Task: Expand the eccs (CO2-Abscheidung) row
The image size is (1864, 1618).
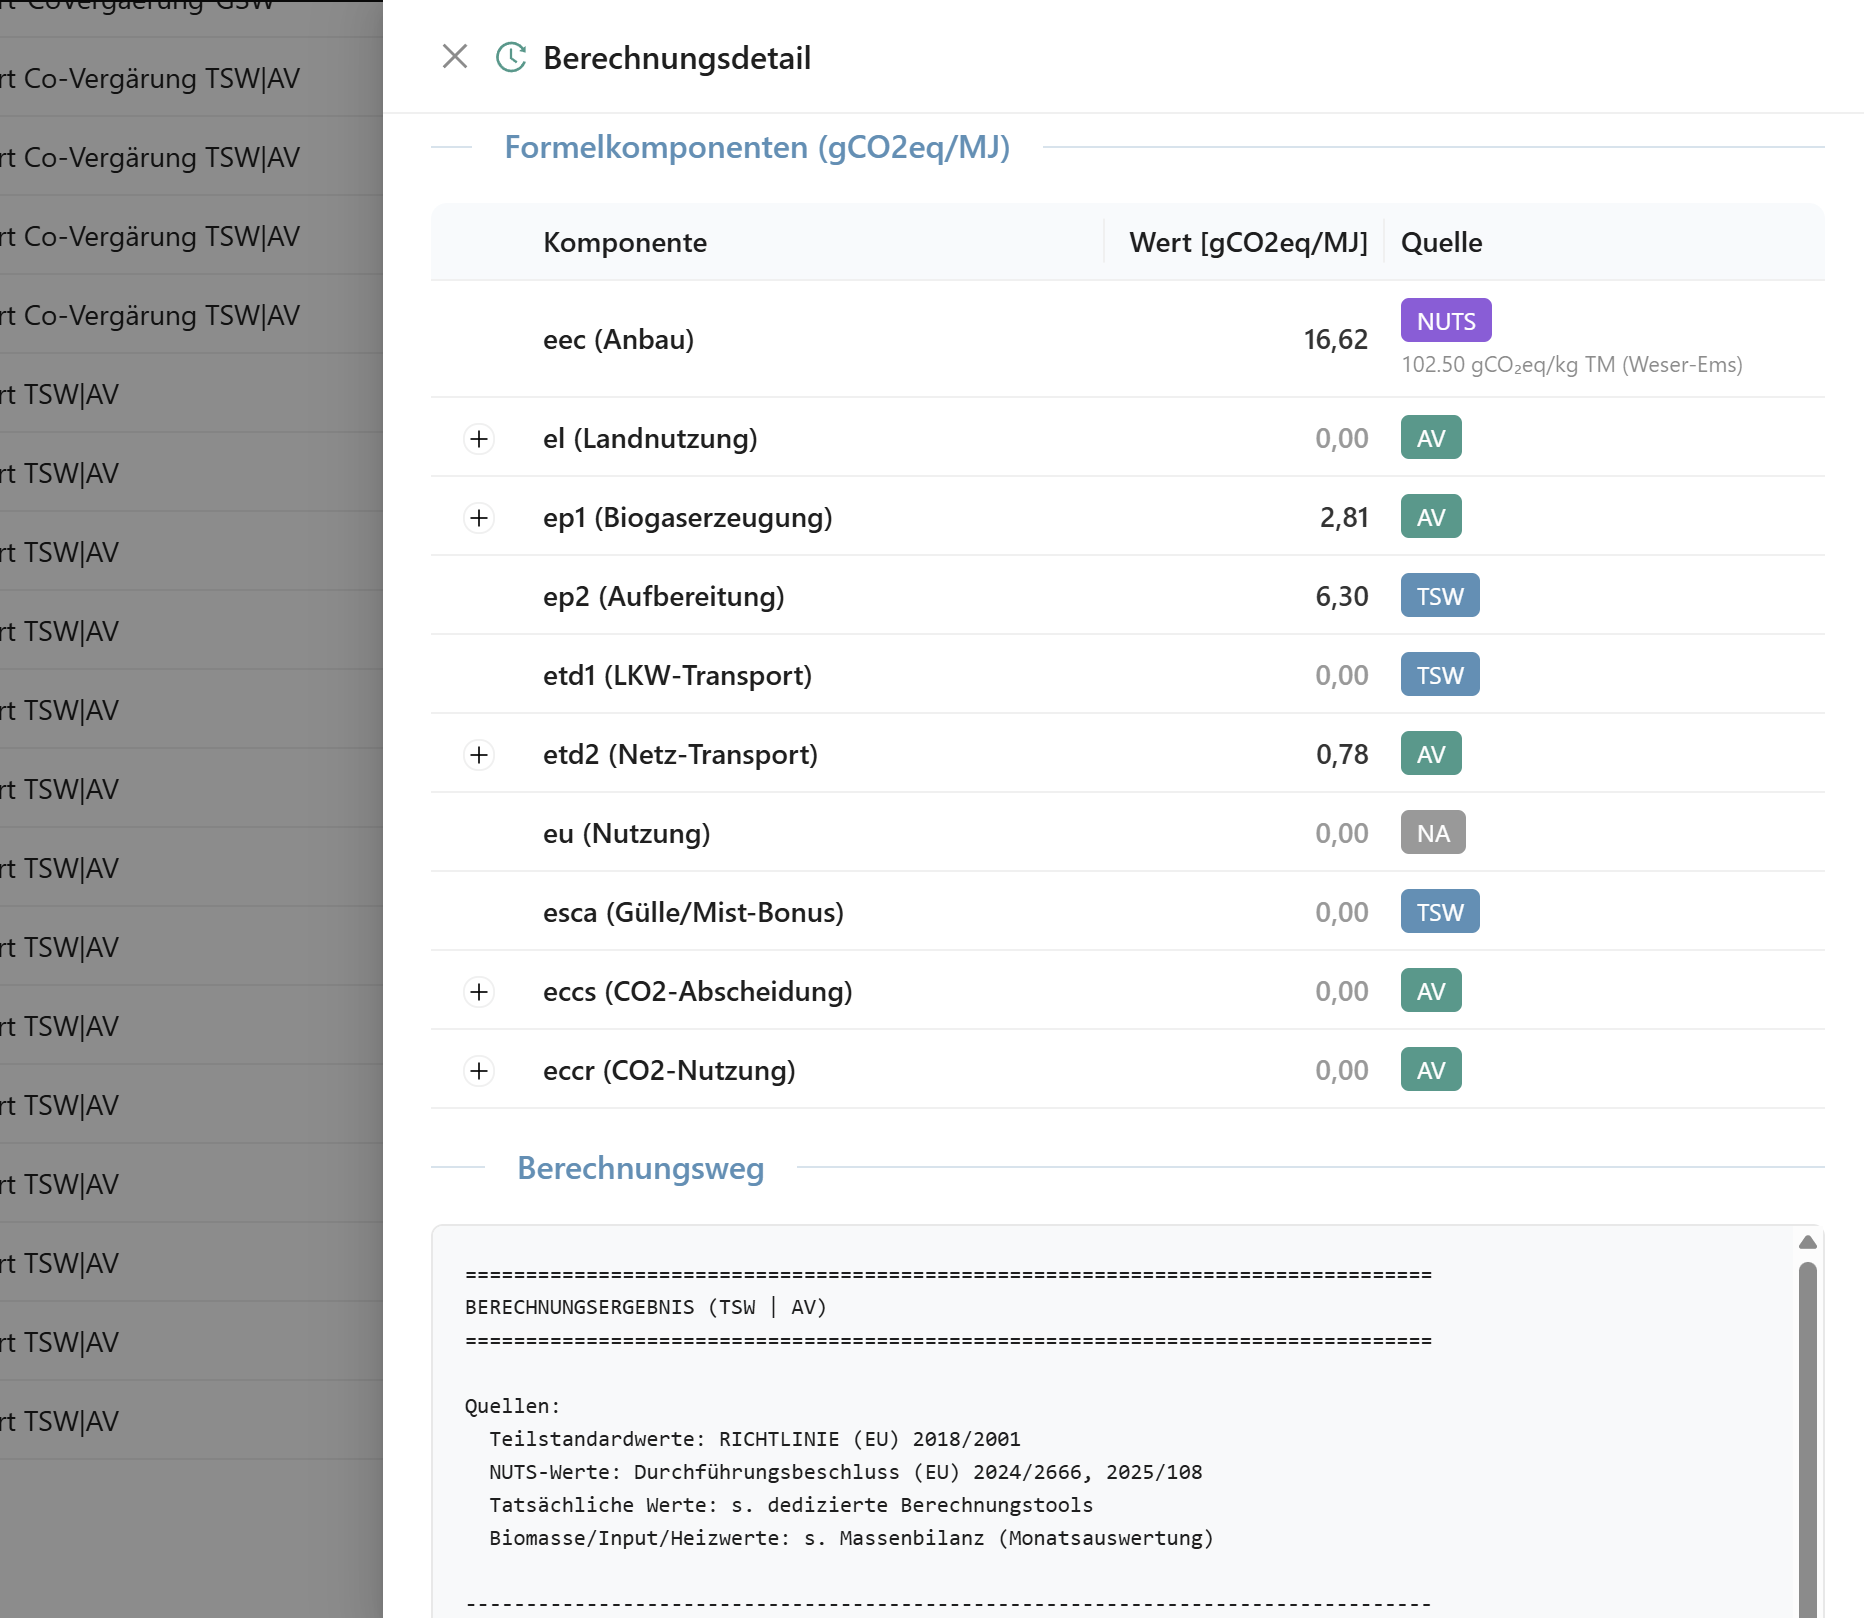Action: (479, 992)
